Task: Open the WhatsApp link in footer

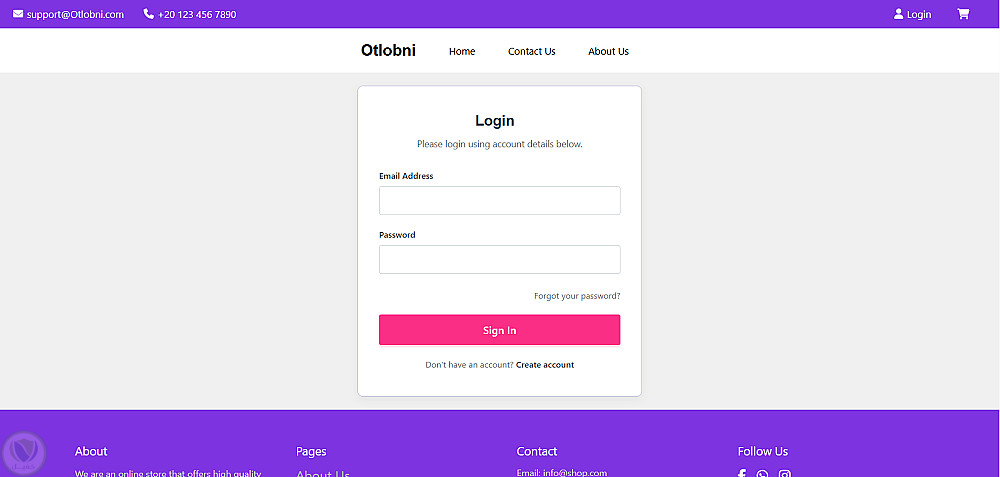Action: pyautogui.click(x=763, y=474)
